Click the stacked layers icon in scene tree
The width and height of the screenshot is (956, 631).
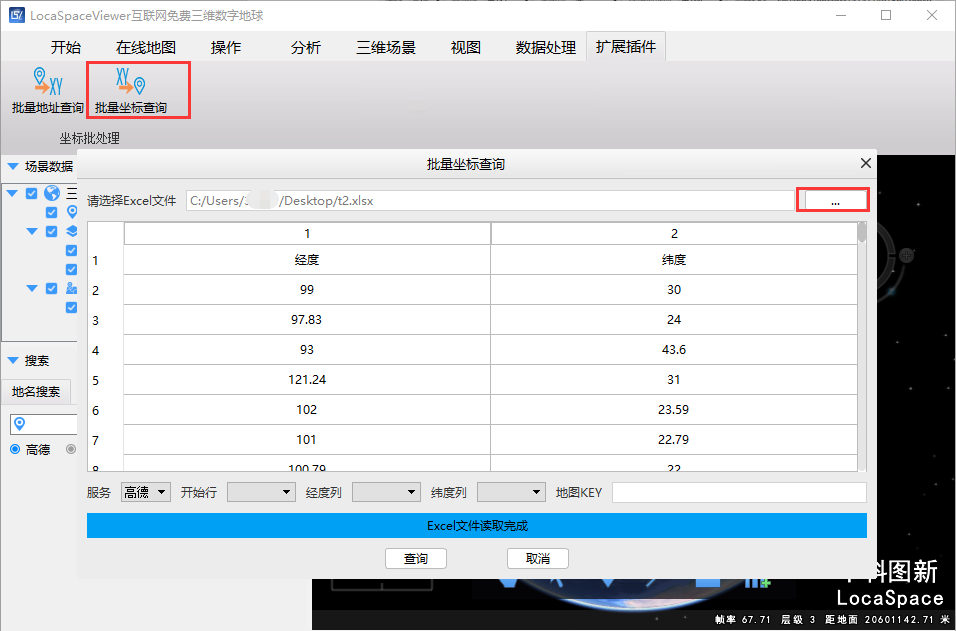tap(72, 231)
